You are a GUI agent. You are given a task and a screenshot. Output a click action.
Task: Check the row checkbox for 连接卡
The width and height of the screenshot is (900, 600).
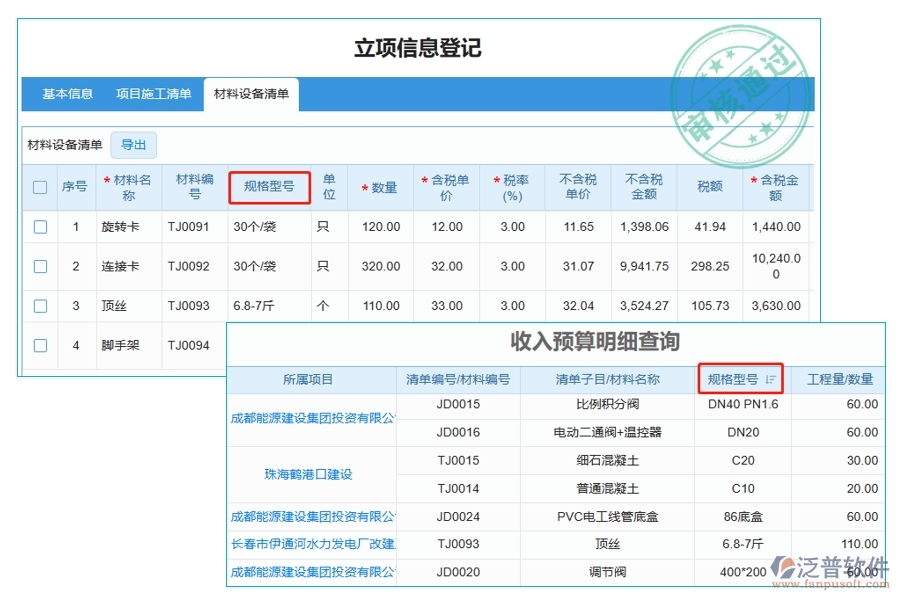coord(39,266)
